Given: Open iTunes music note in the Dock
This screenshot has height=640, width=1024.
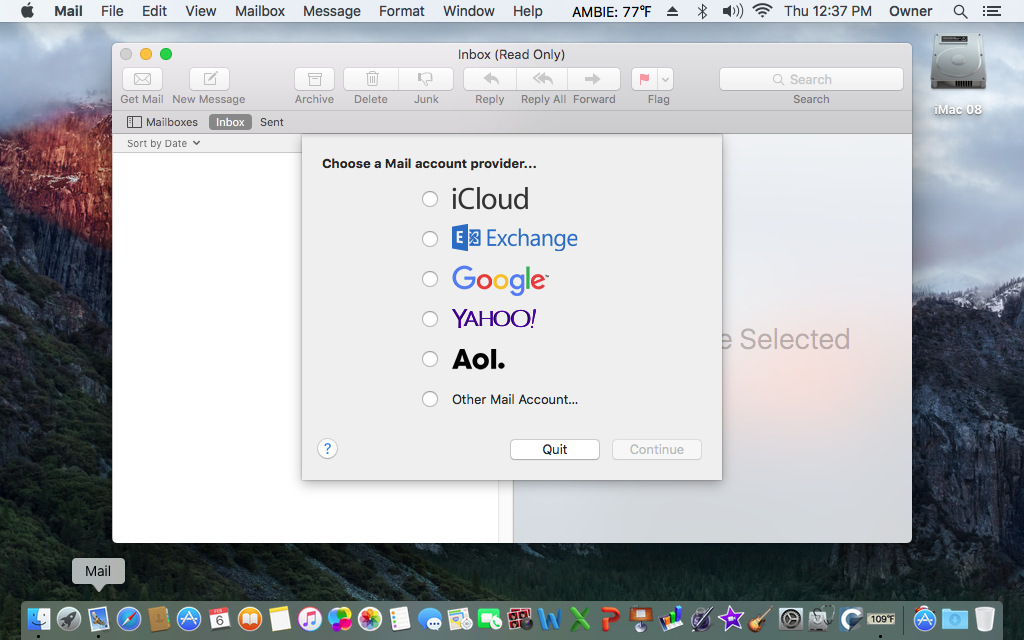Looking at the screenshot, I should click(x=310, y=618).
